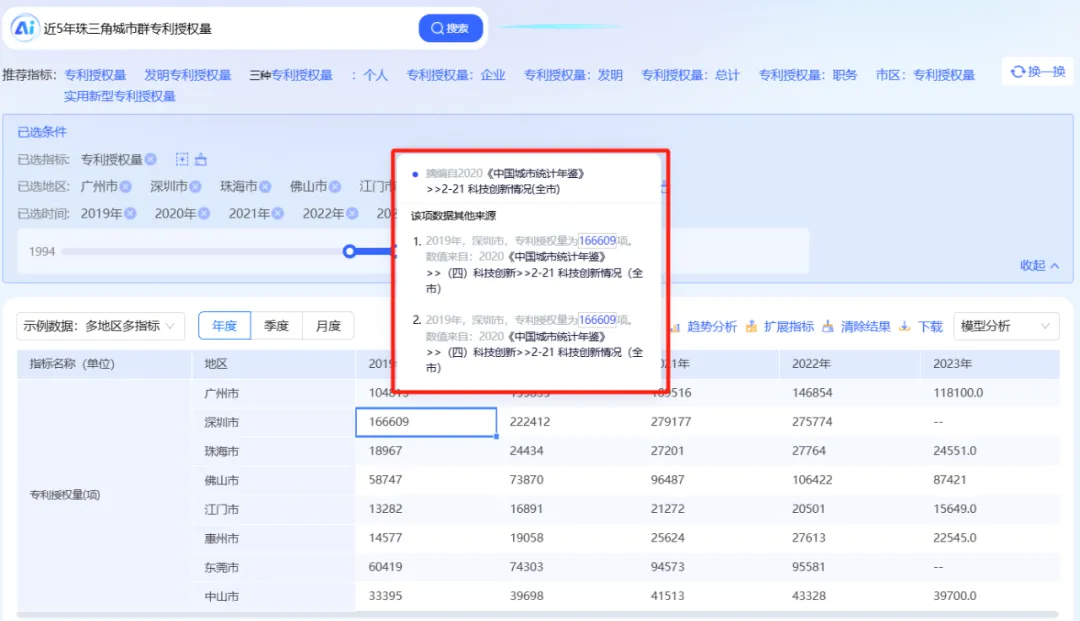1080x621 pixels.
Task: Focus the search box with 近5年珠三角城市群专利授权量
Action: pyautogui.click(x=227, y=29)
